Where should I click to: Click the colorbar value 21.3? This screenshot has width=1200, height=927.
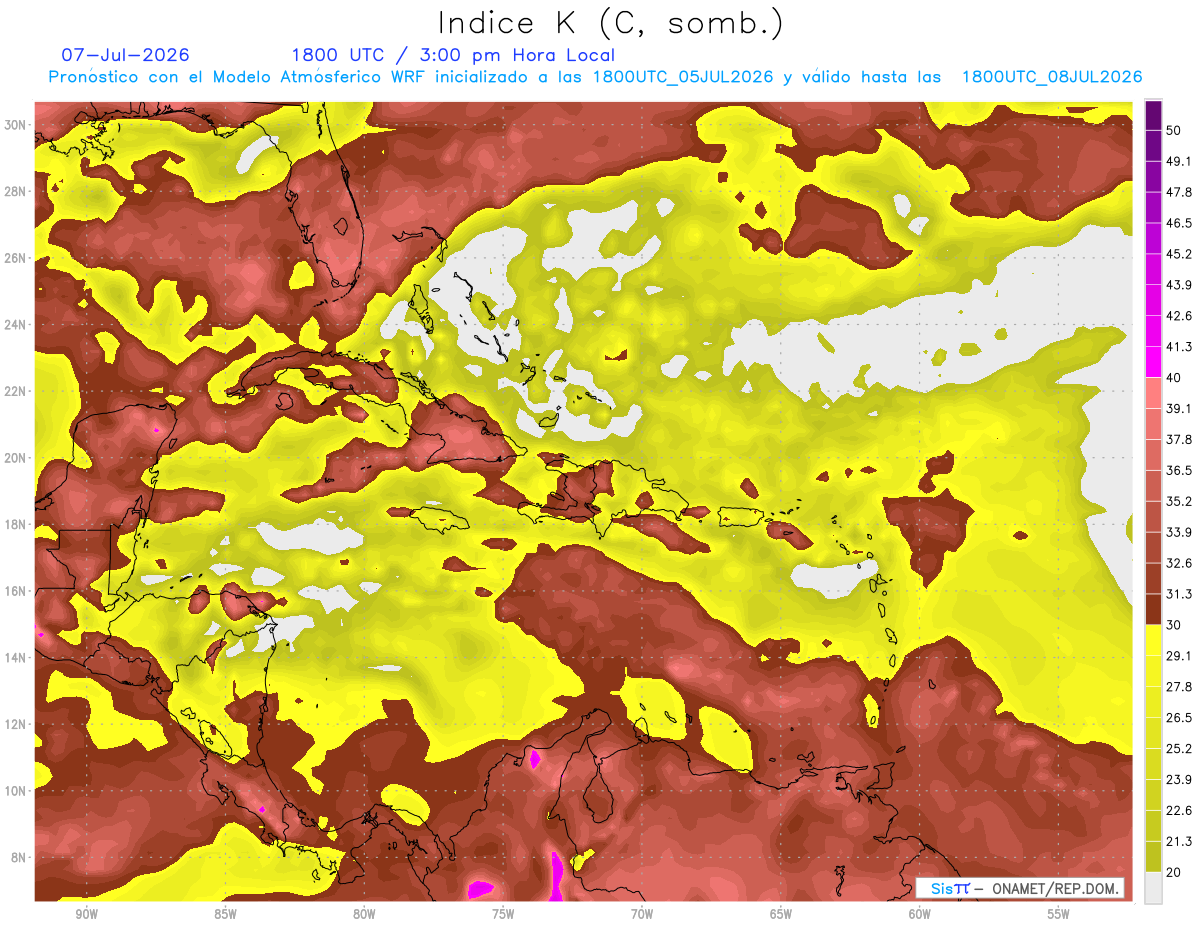[x=1179, y=841]
